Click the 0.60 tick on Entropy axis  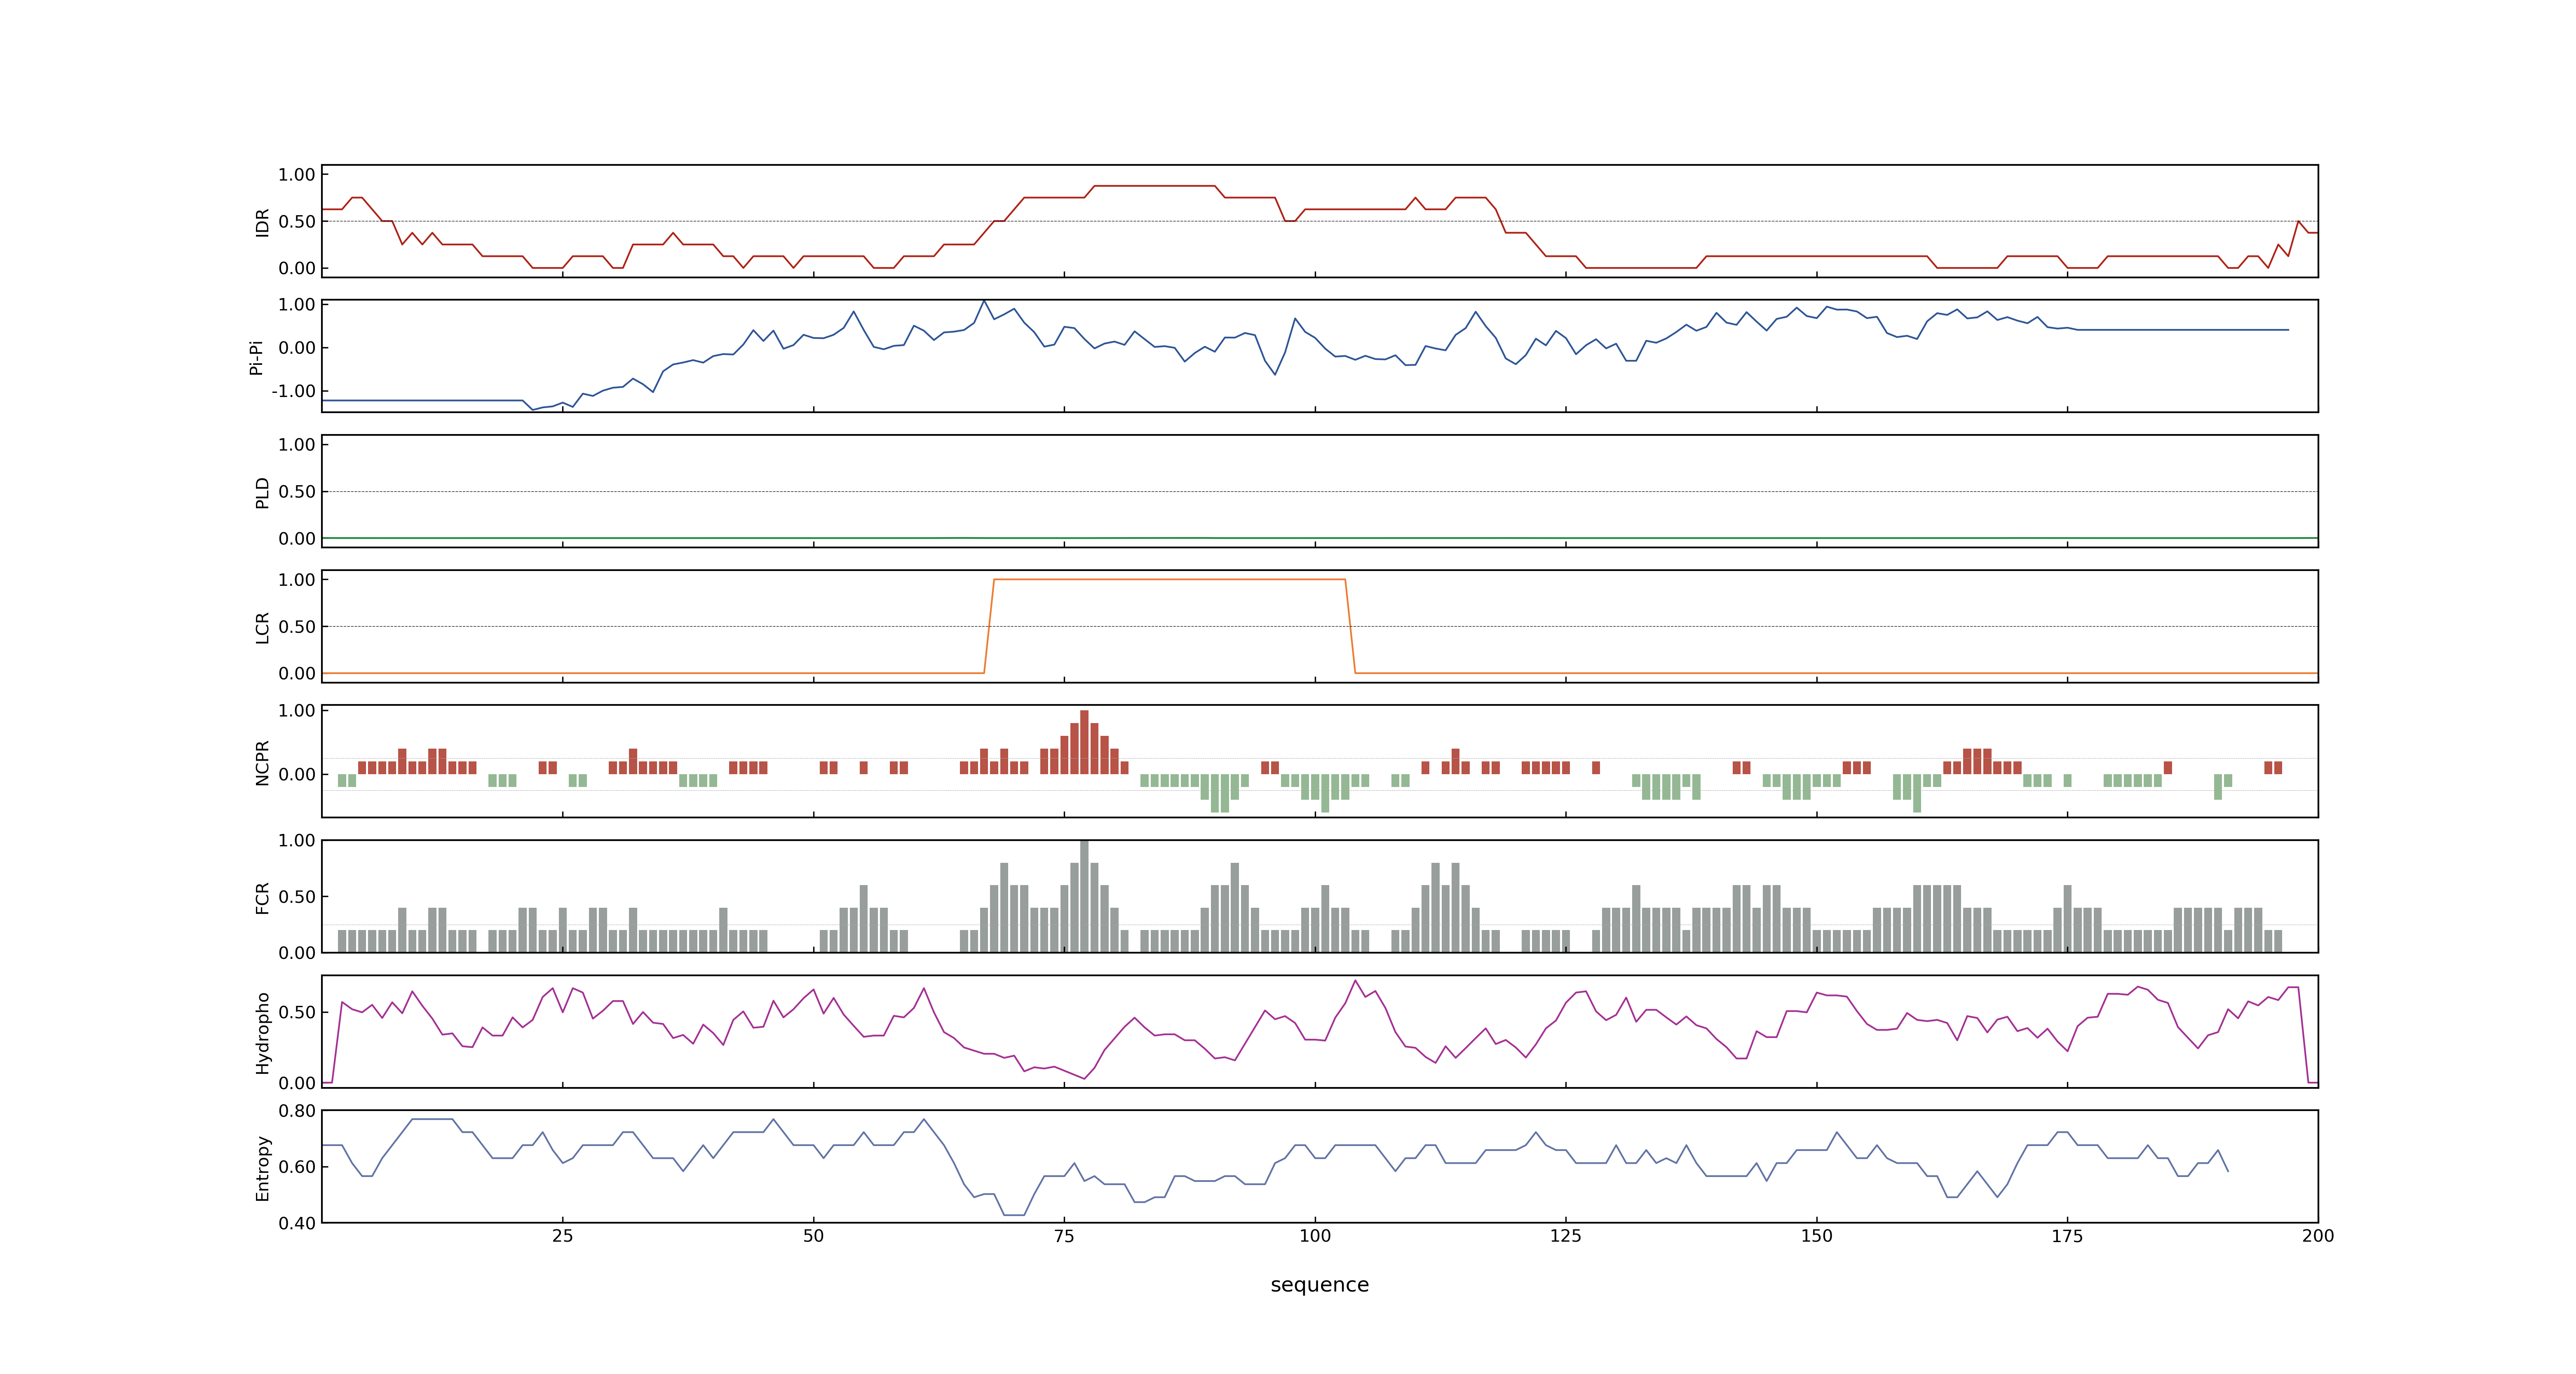pos(297,1167)
